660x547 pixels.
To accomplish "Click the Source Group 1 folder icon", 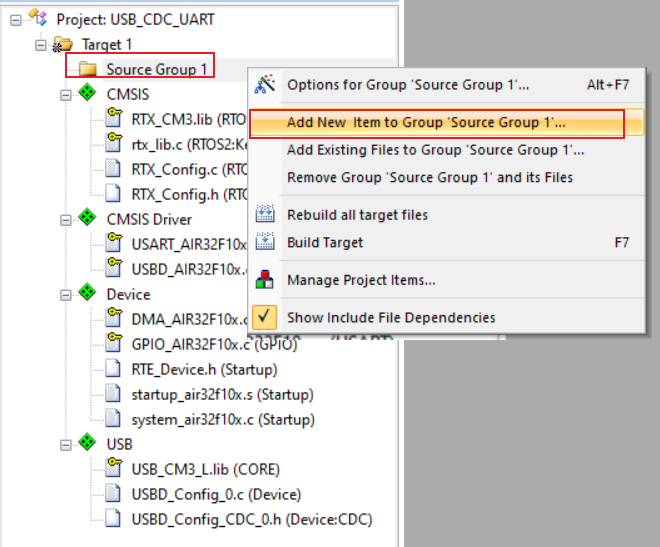I will (88, 69).
